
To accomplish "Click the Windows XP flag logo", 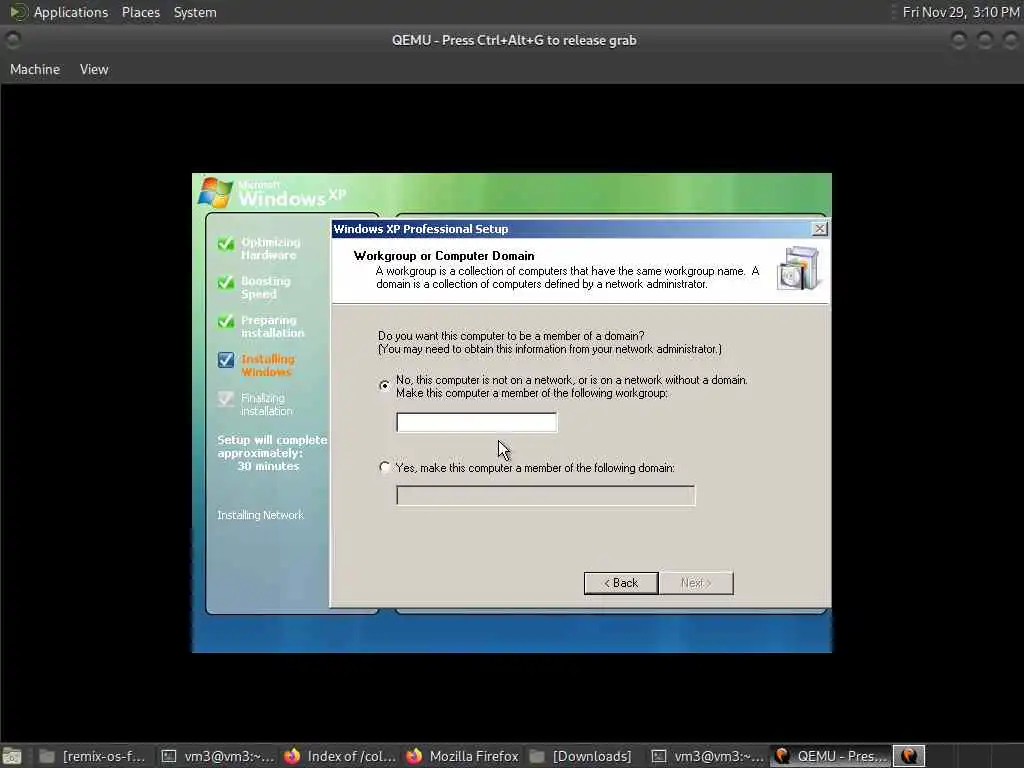I will (215, 192).
